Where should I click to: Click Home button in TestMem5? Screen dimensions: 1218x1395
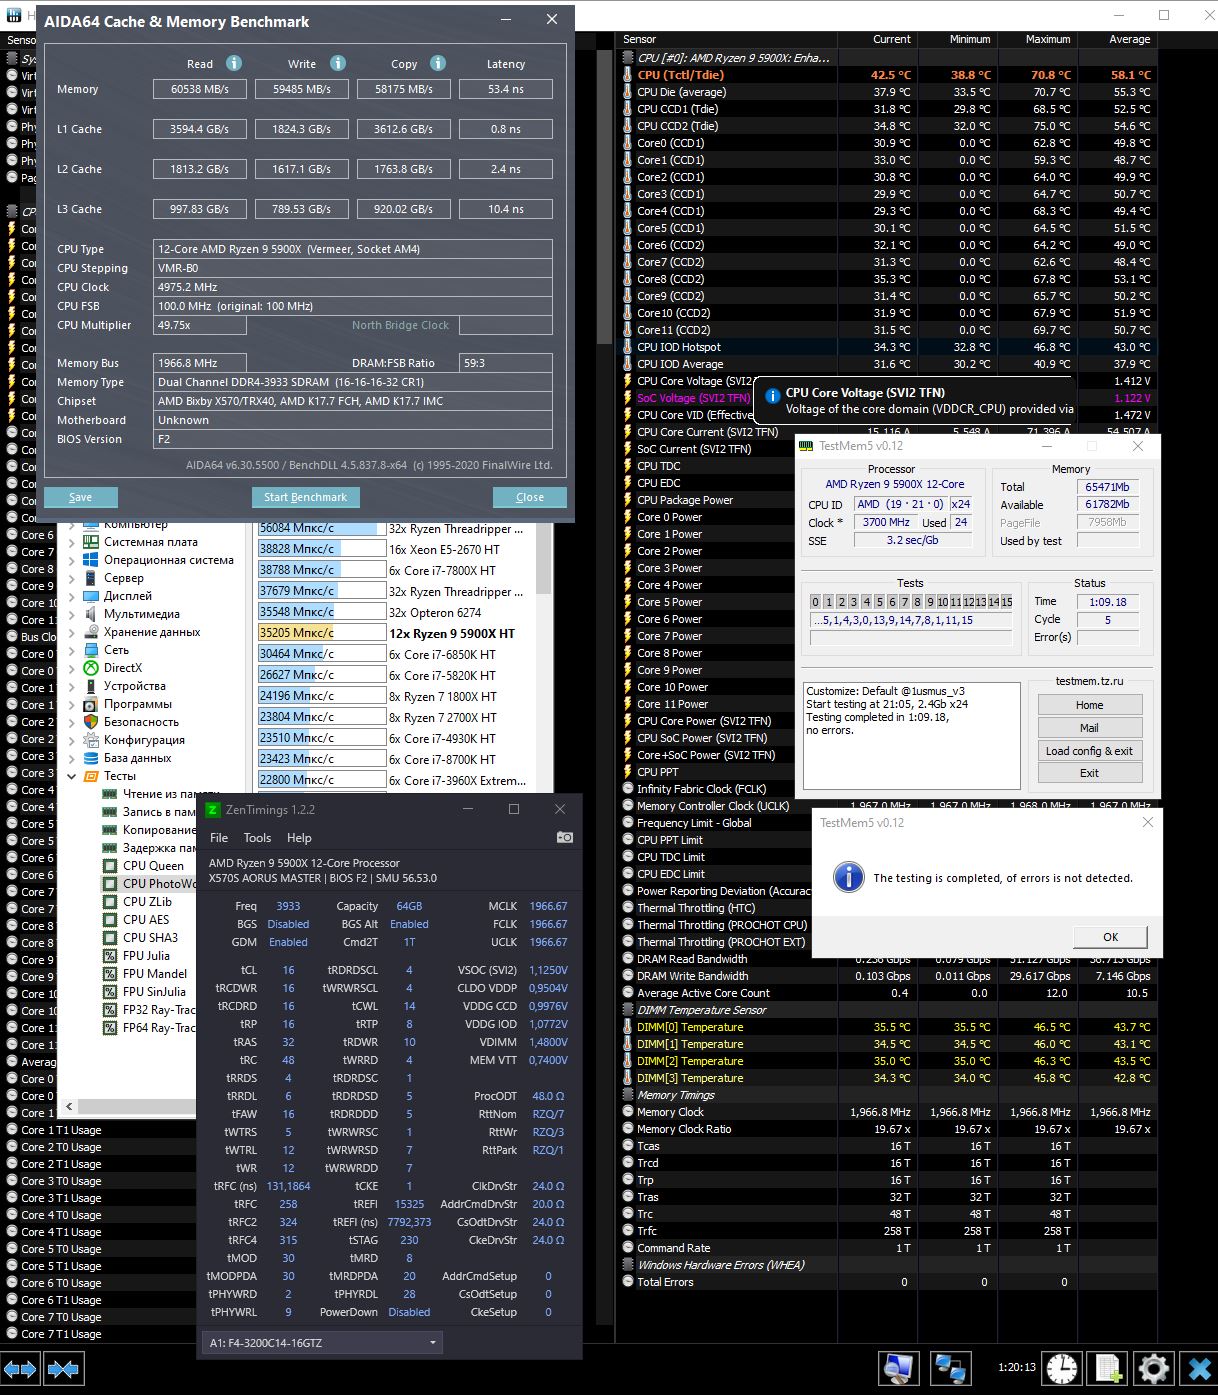tap(1089, 705)
